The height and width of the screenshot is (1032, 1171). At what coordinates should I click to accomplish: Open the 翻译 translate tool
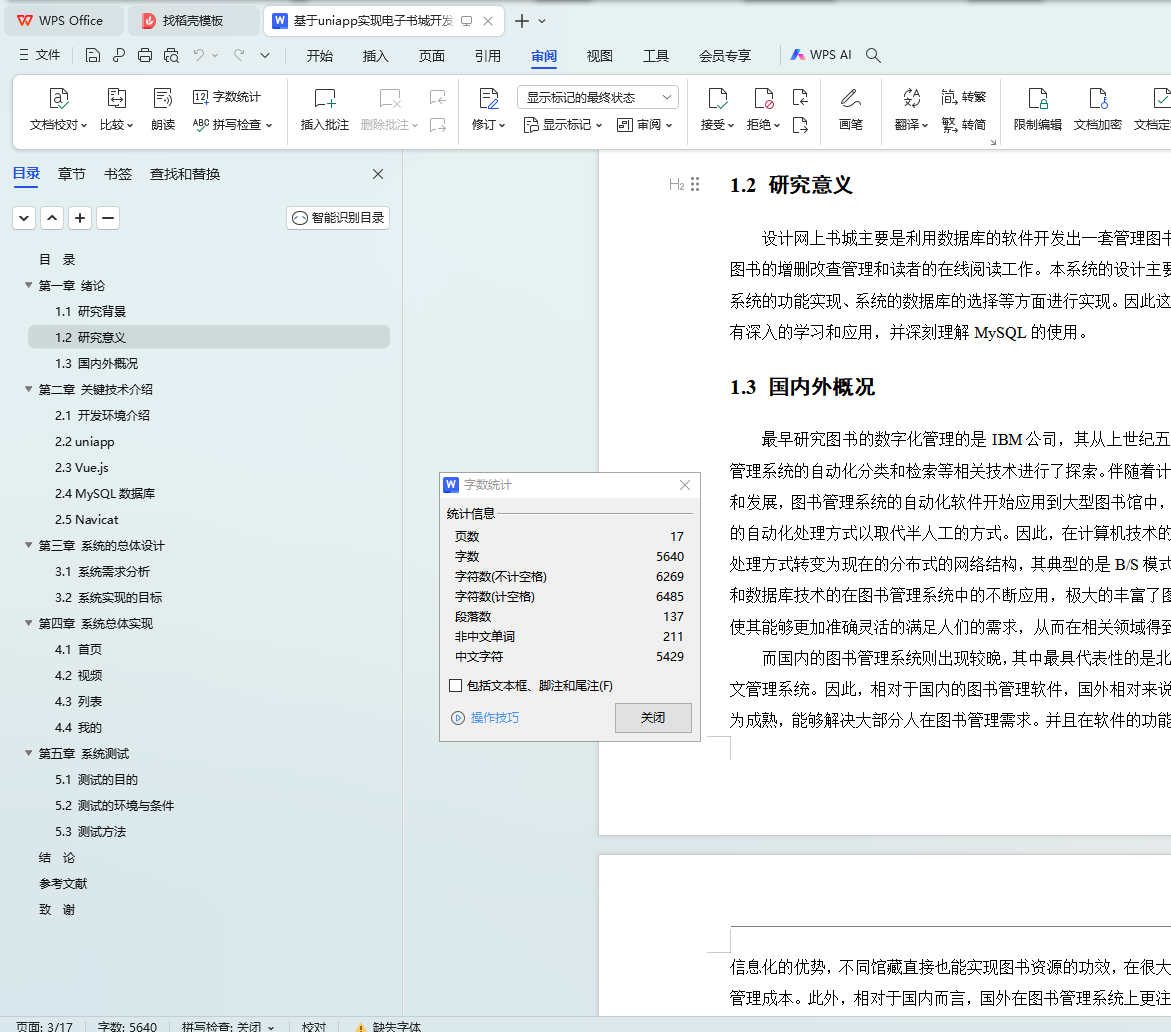(x=911, y=110)
